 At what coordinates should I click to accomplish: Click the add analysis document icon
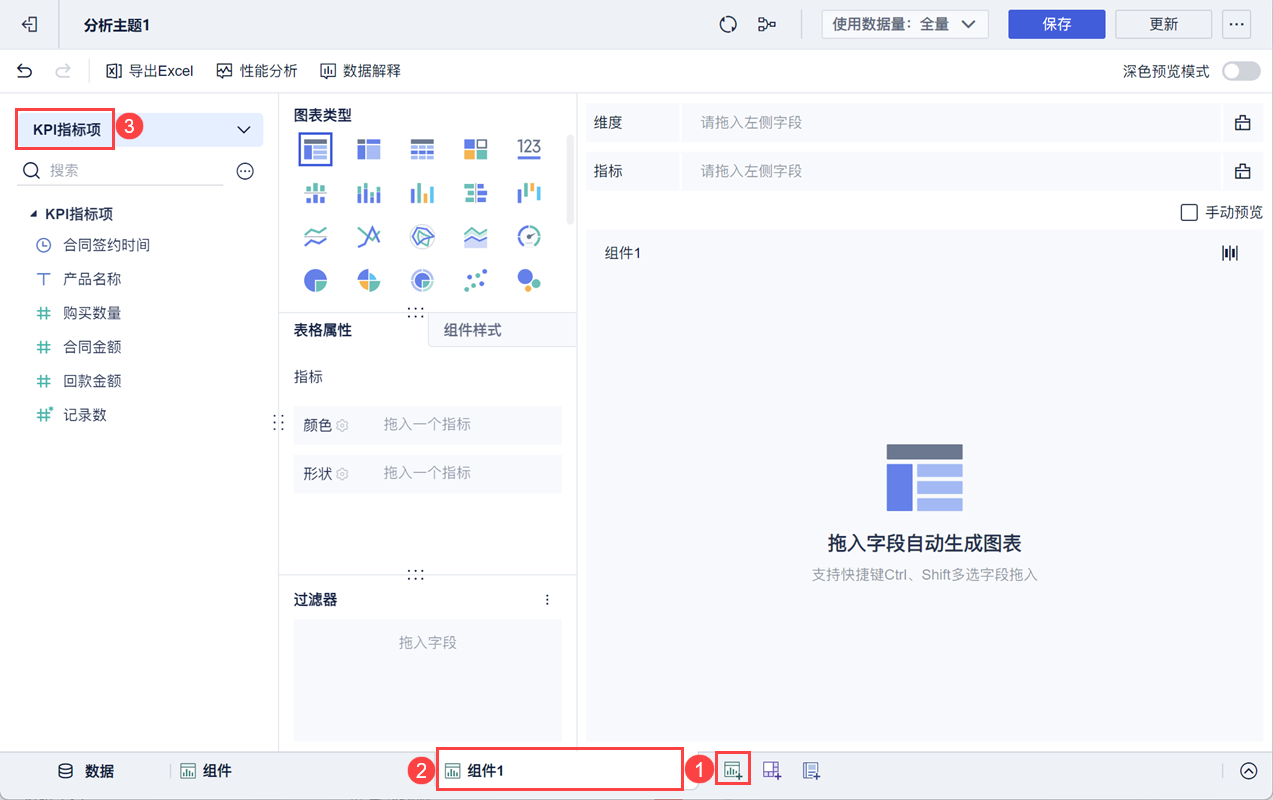tap(811, 770)
